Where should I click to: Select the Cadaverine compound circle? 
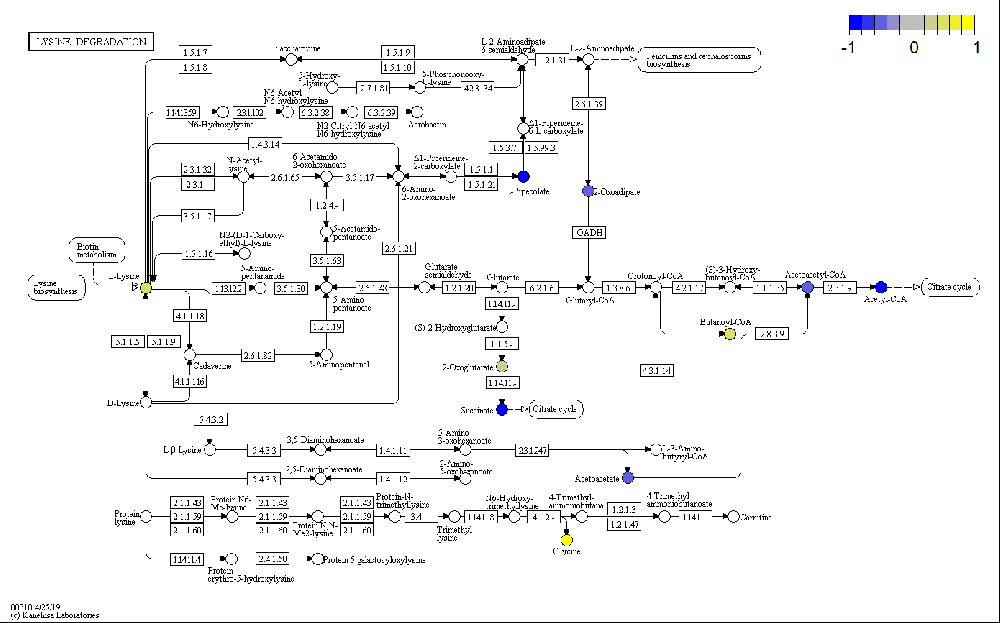tap(190, 353)
